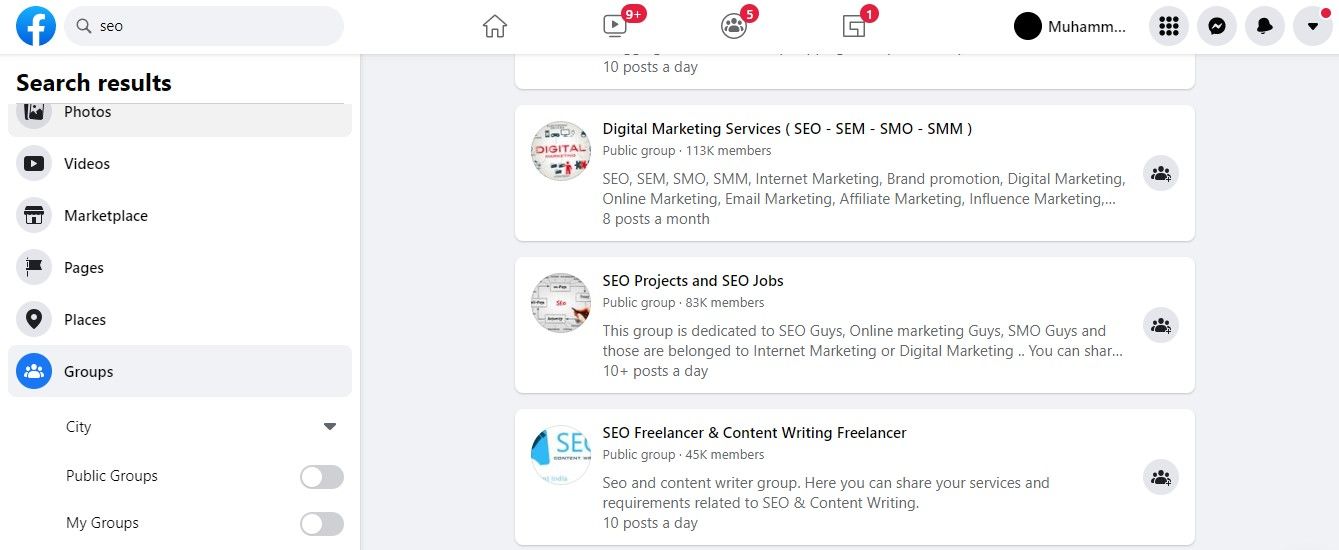The height and width of the screenshot is (550, 1339).
Task: Open SEO Freelancer group thumbnail
Action: point(561,455)
